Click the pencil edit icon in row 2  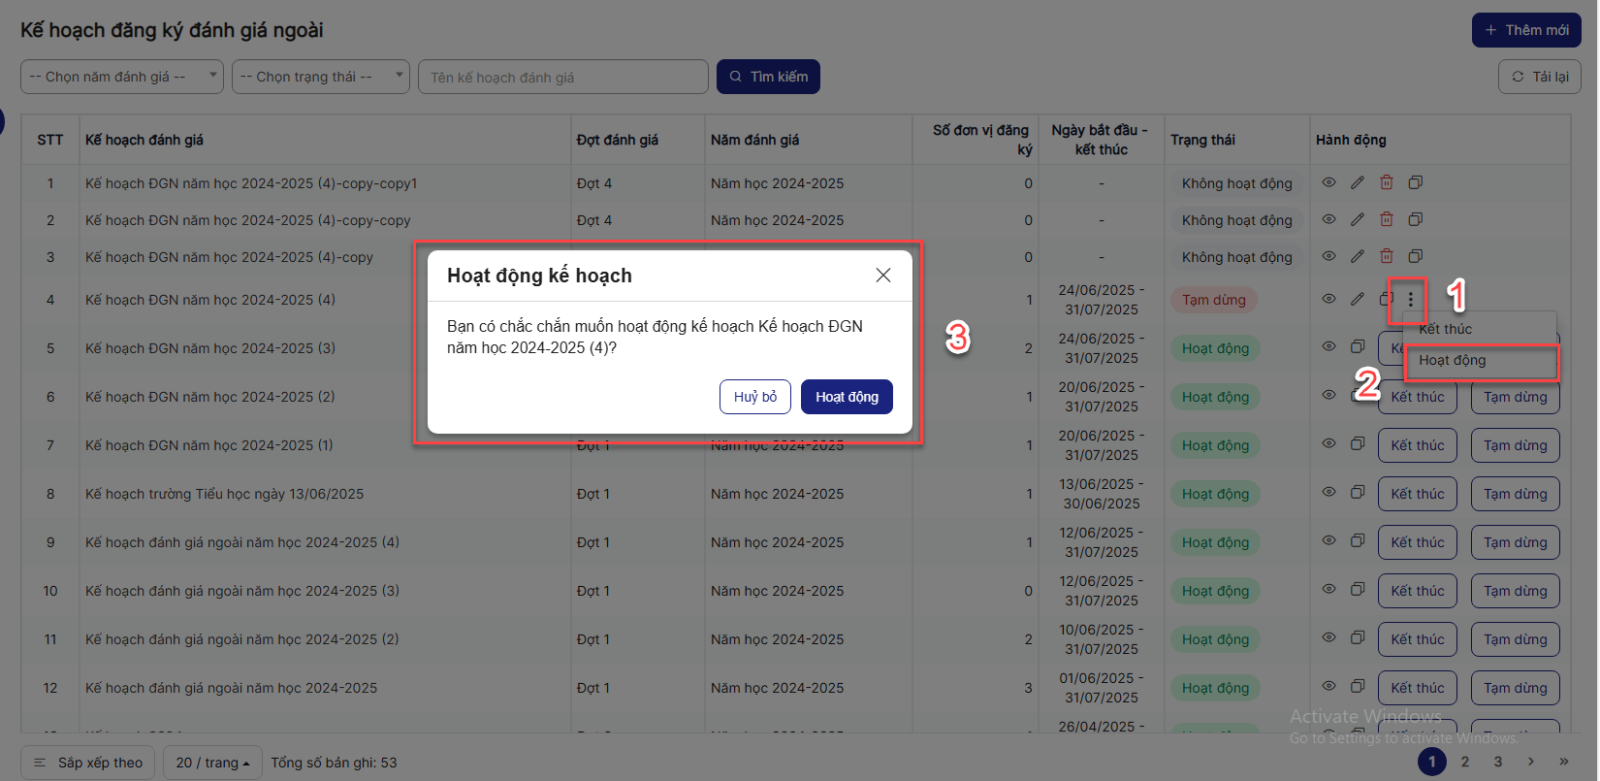tap(1357, 220)
